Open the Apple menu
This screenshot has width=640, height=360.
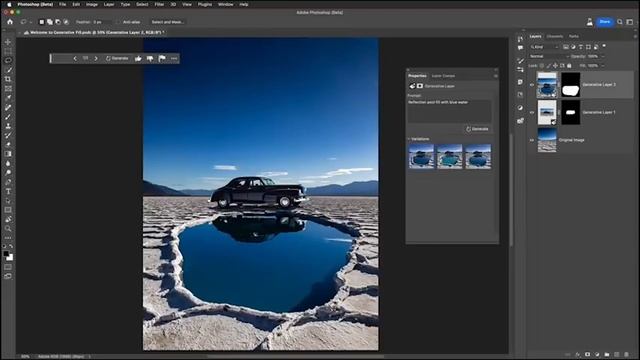[x=9, y=4]
